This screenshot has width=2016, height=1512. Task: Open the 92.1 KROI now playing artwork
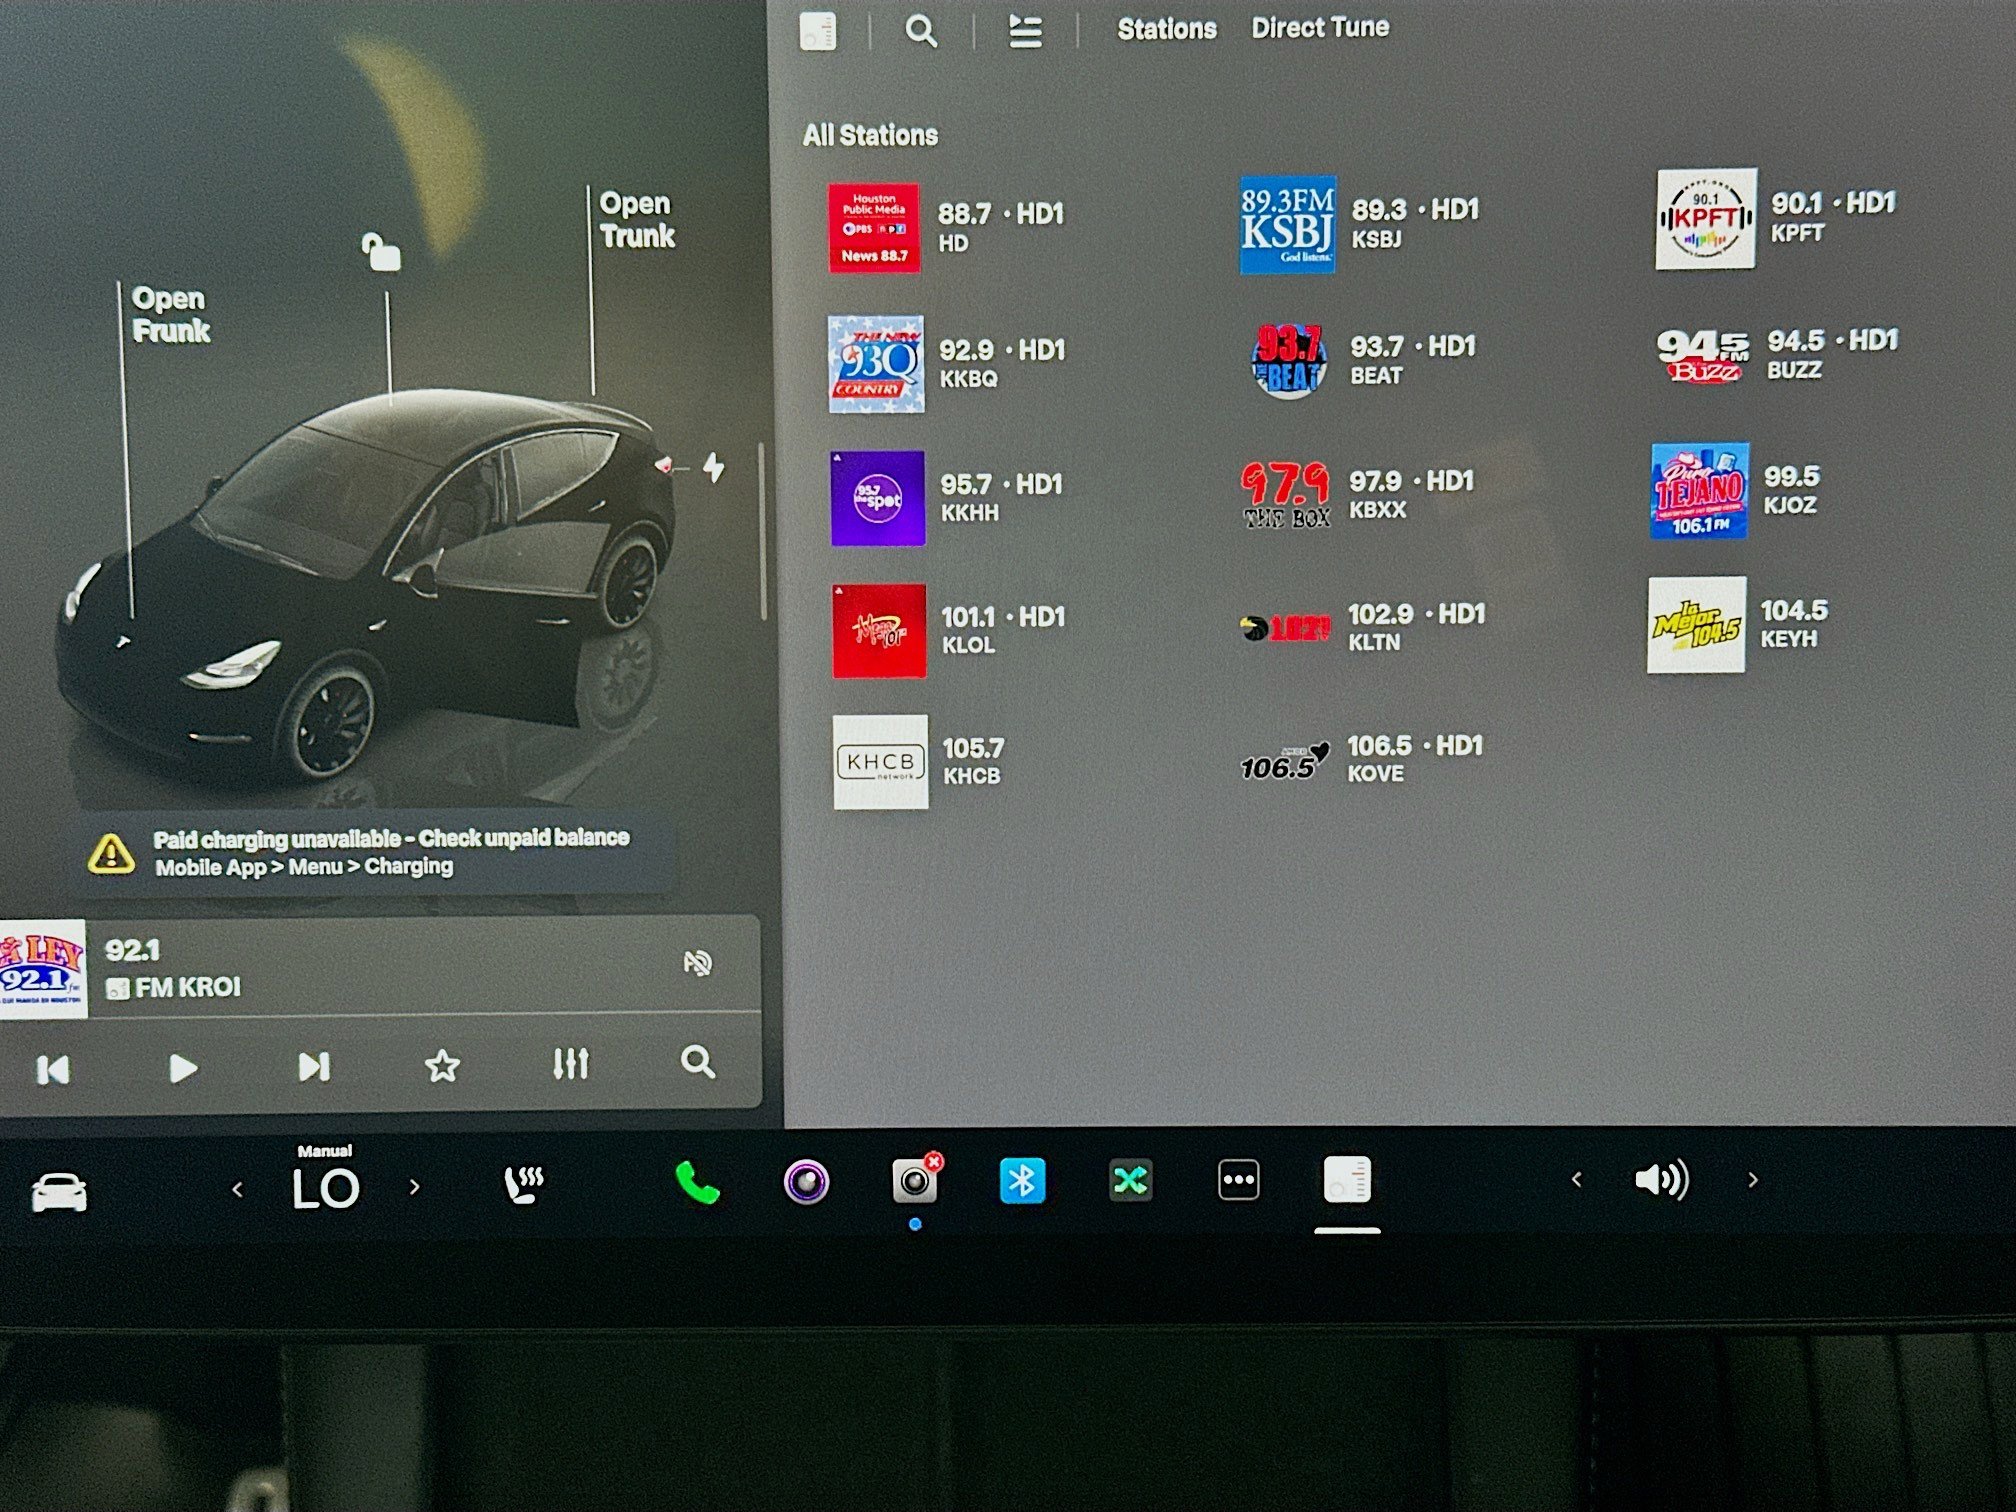pyautogui.click(x=43, y=969)
